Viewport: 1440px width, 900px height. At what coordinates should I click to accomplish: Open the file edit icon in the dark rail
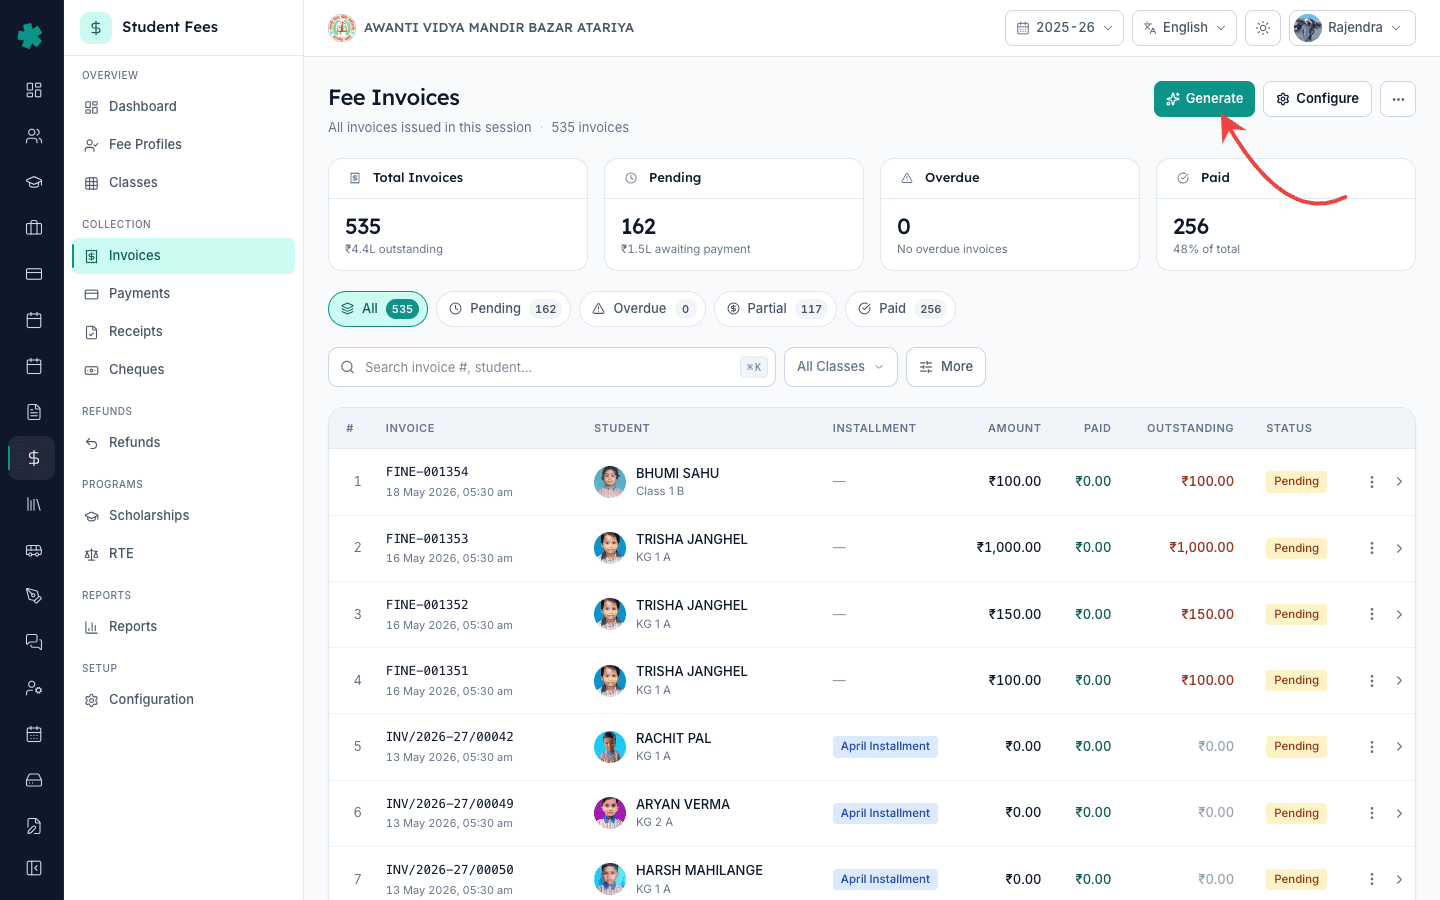(34, 826)
